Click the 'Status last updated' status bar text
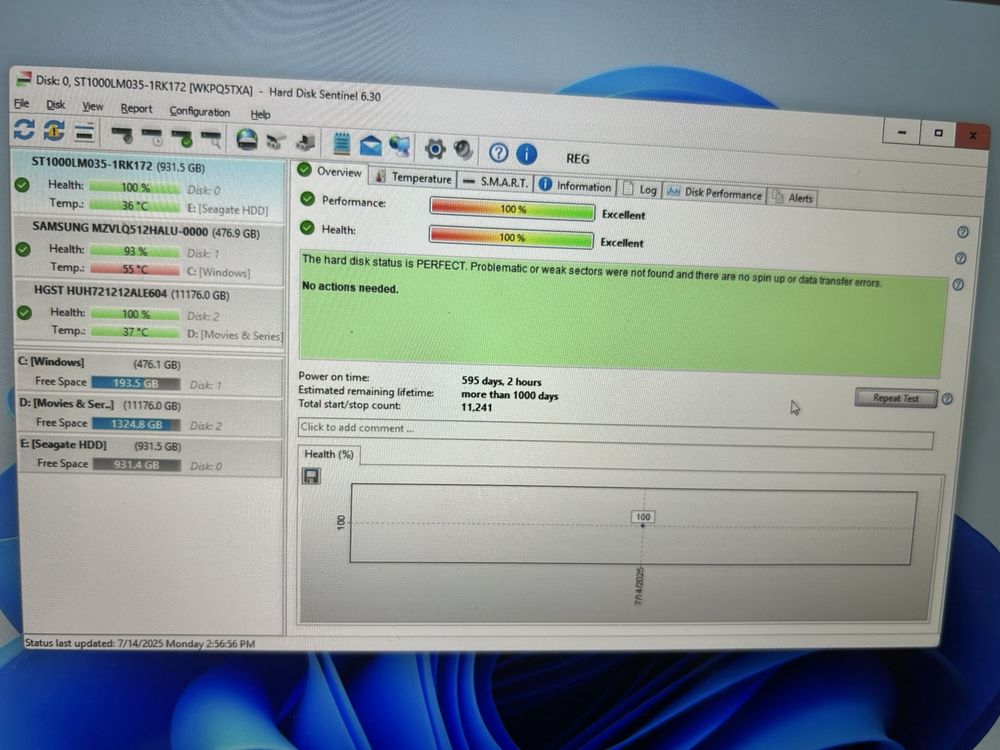Viewport: 1000px width, 750px height. [x=140, y=643]
